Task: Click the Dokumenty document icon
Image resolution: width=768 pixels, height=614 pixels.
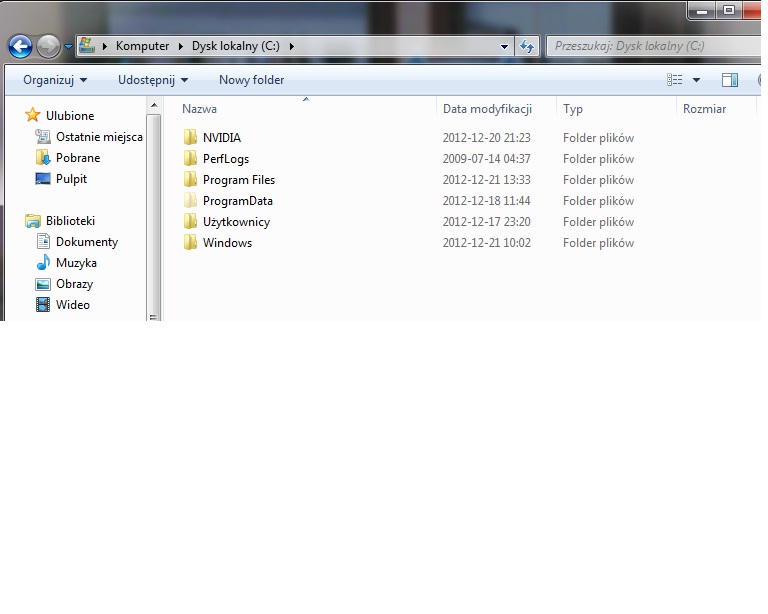Action: point(43,241)
